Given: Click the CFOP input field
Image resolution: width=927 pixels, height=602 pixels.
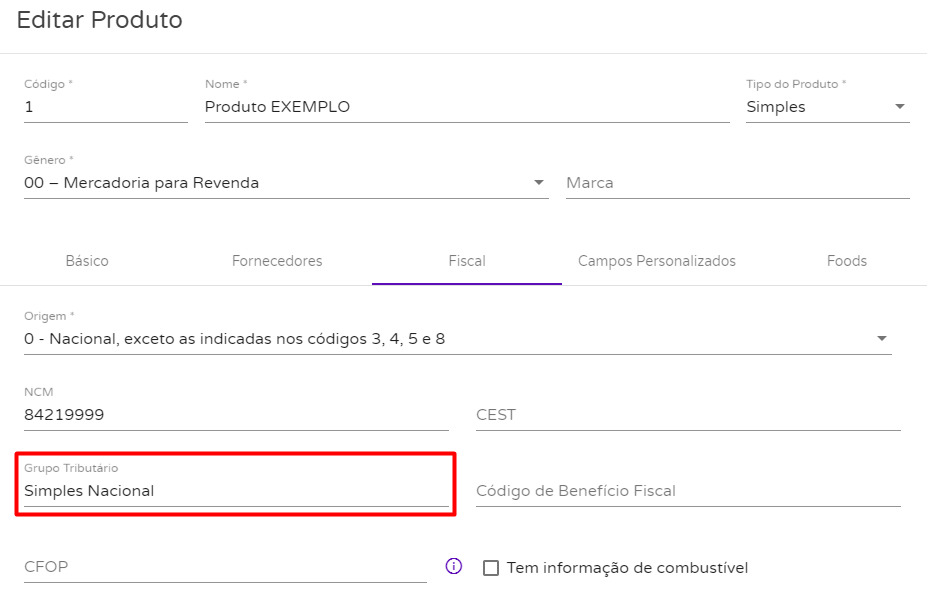Looking at the screenshot, I should (x=225, y=567).
